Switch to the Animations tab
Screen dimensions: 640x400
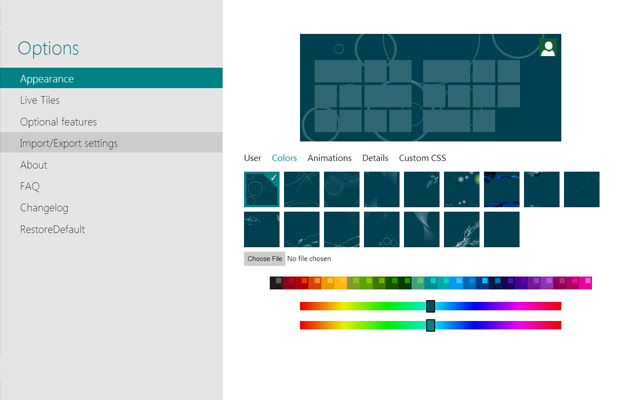[x=329, y=158]
